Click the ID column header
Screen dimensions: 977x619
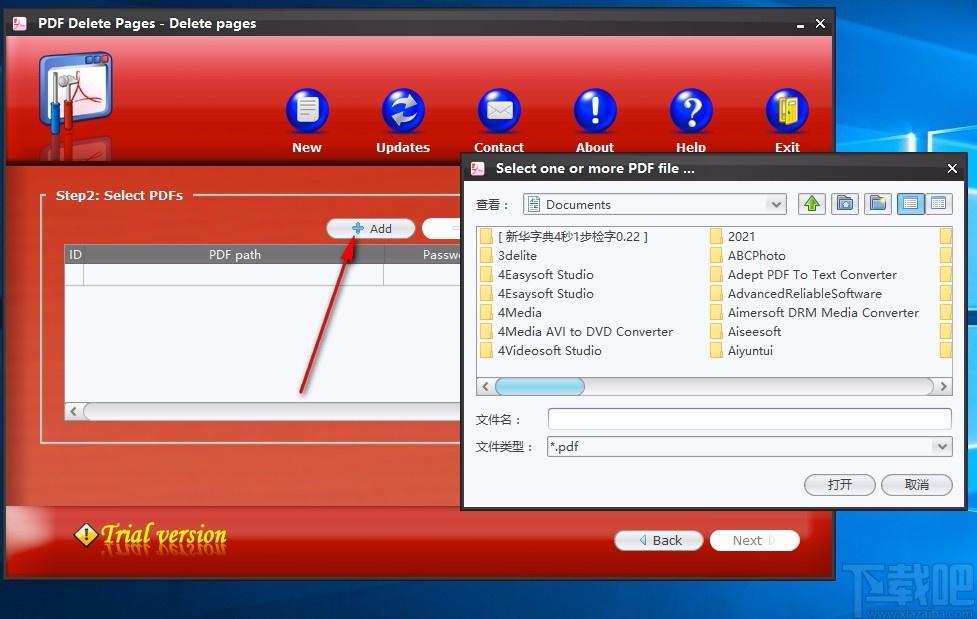(75, 254)
